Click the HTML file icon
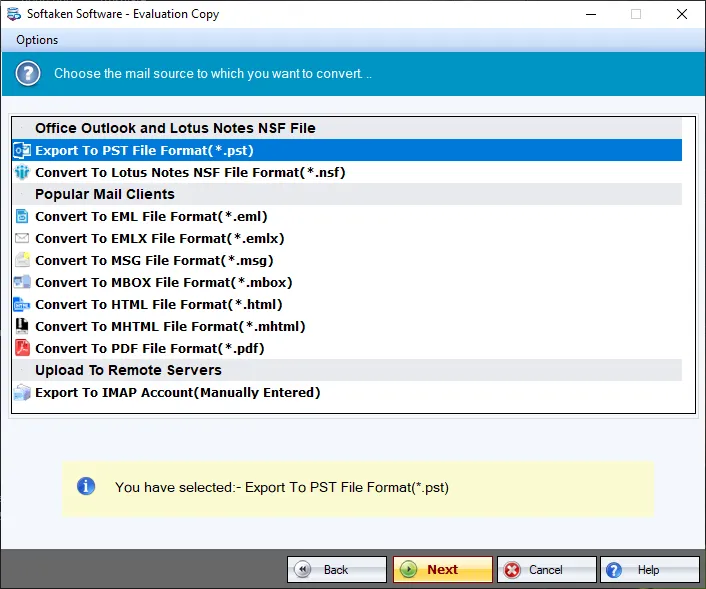706x589 pixels. 22,304
